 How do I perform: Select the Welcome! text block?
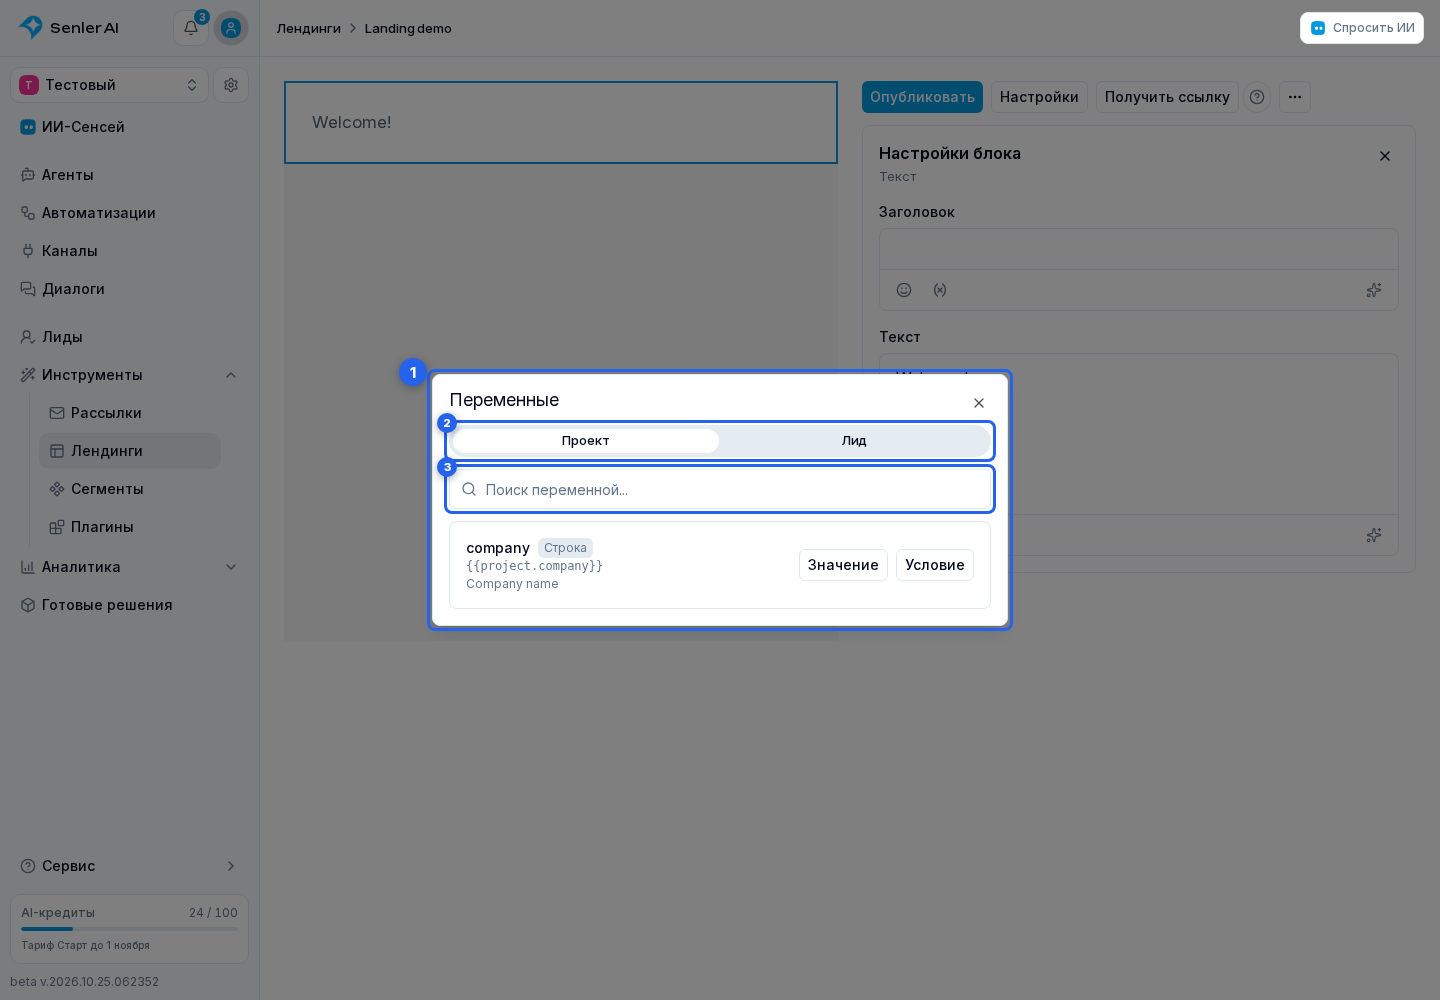point(561,122)
